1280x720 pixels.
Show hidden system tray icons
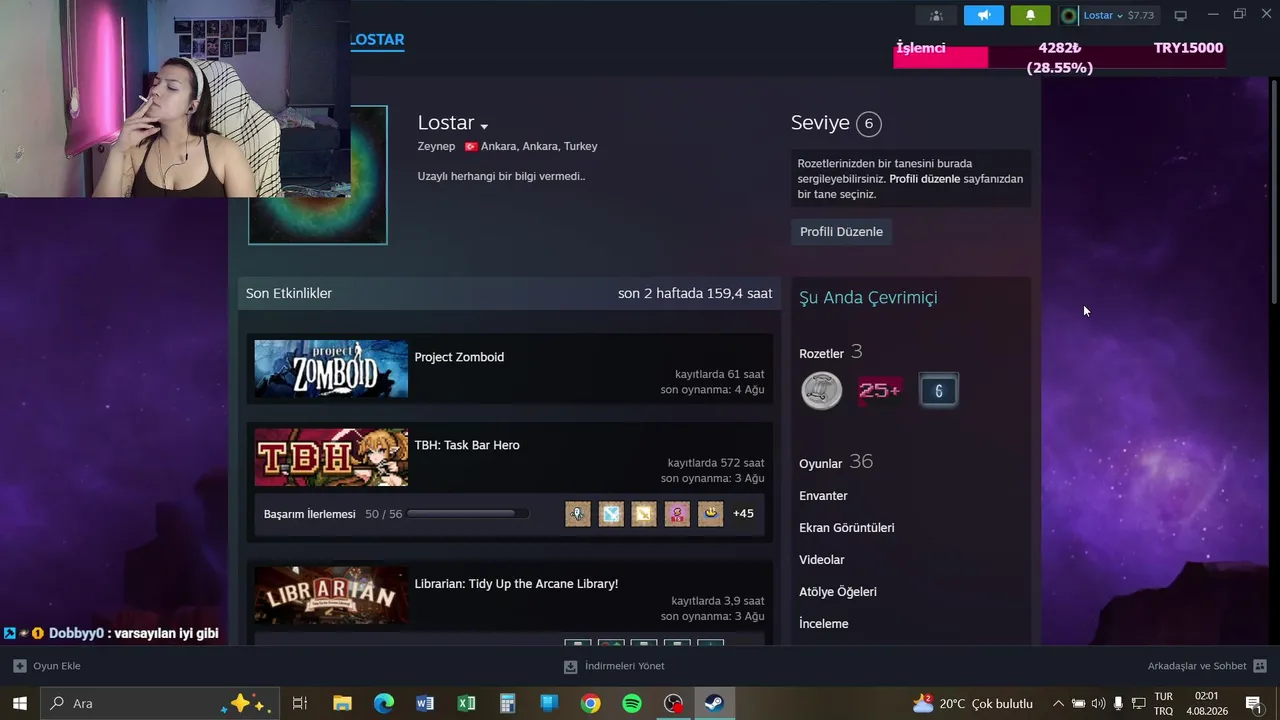click(x=1058, y=703)
